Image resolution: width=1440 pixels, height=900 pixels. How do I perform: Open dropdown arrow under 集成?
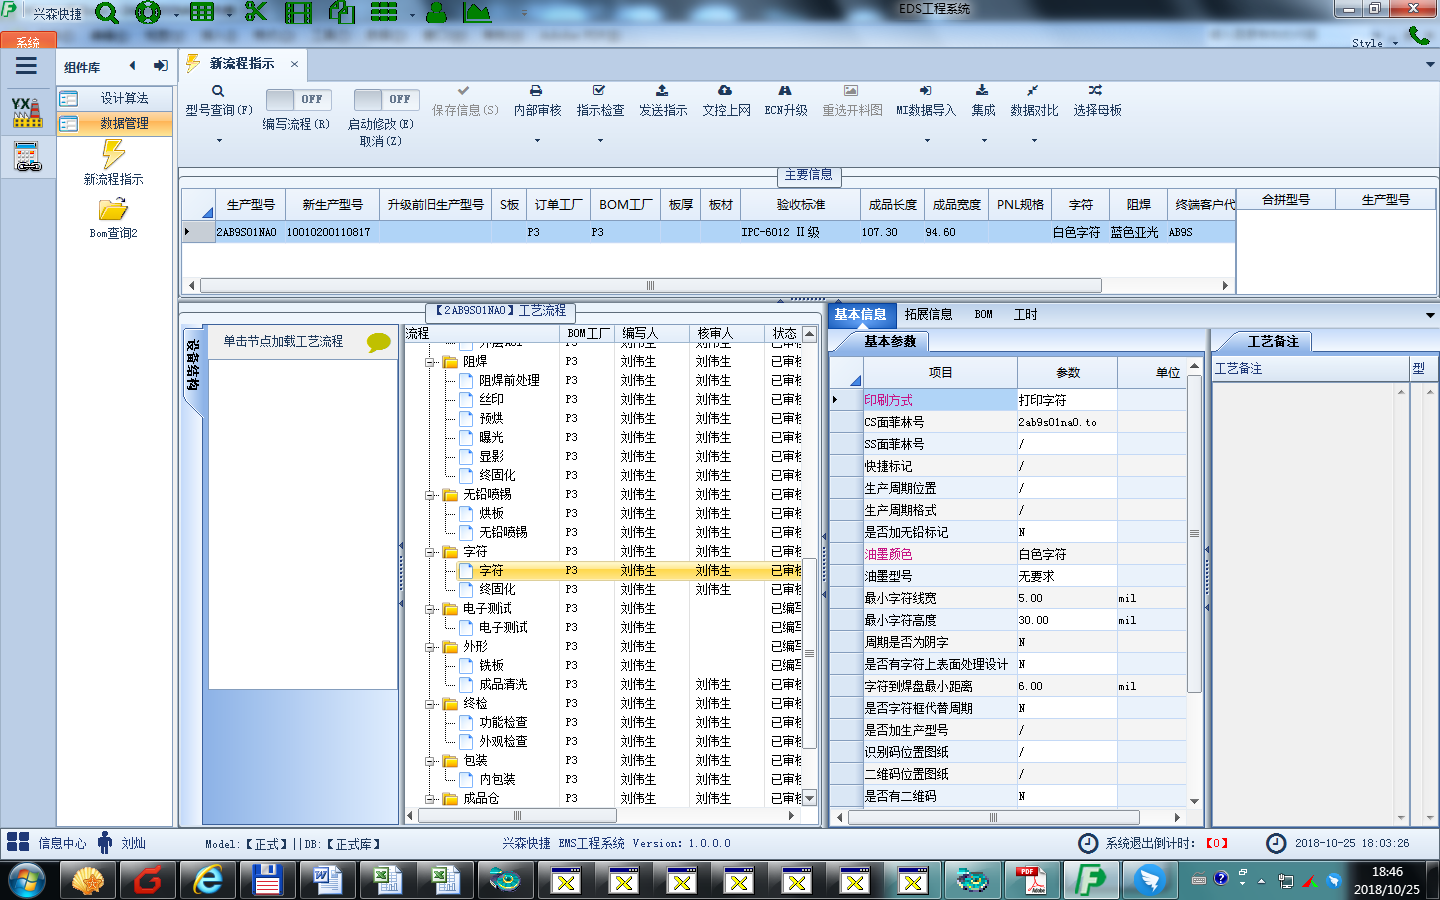(x=984, y=141)
